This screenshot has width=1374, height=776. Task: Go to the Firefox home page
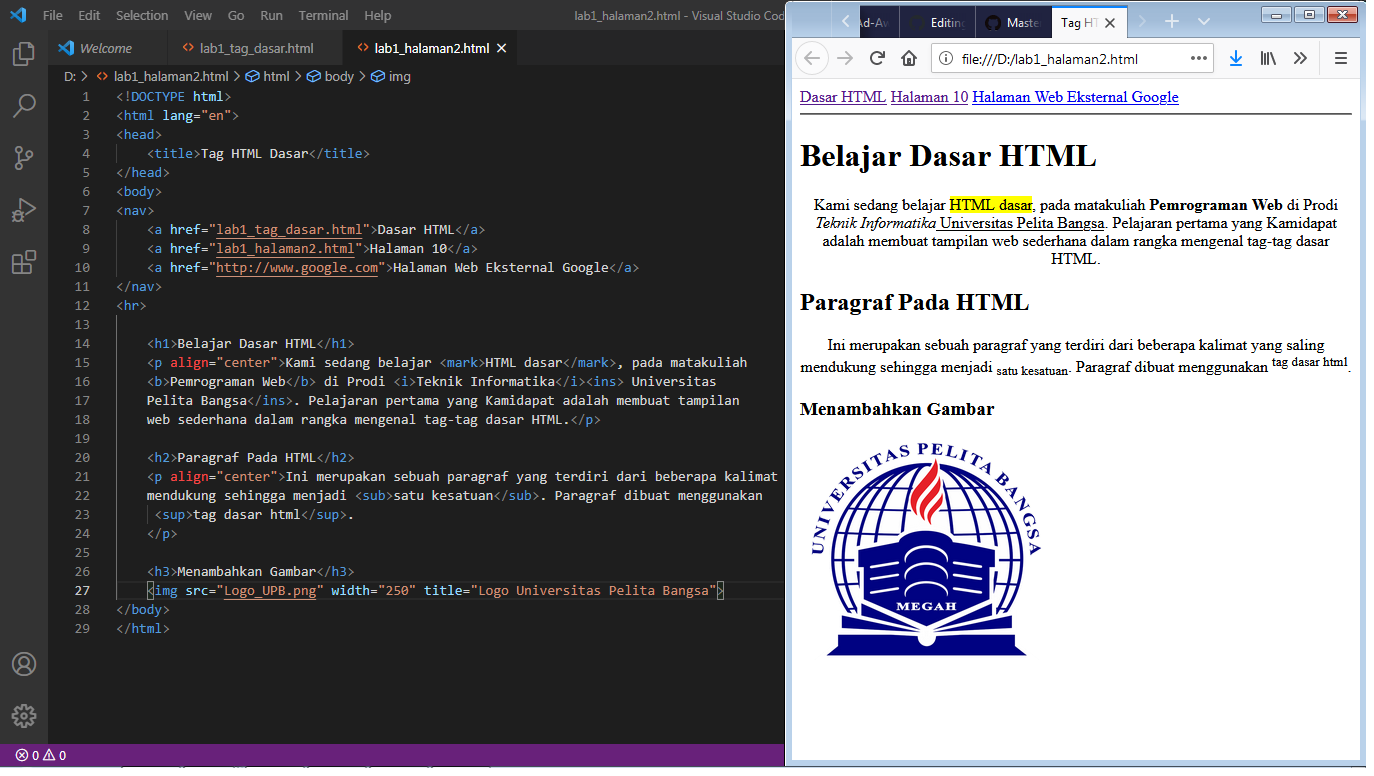point(909,58)
